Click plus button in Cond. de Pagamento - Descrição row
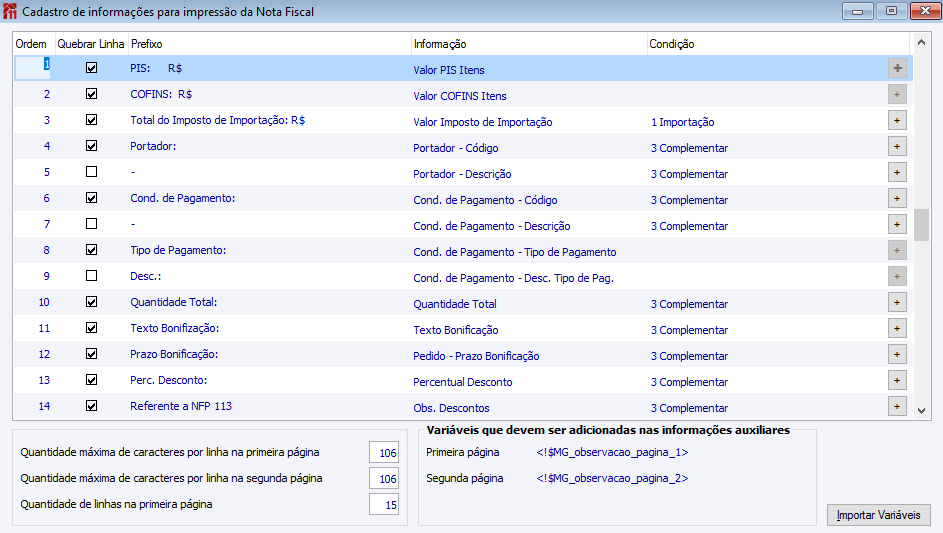This screenshot has height=533, width=943. tap(897, 224)
